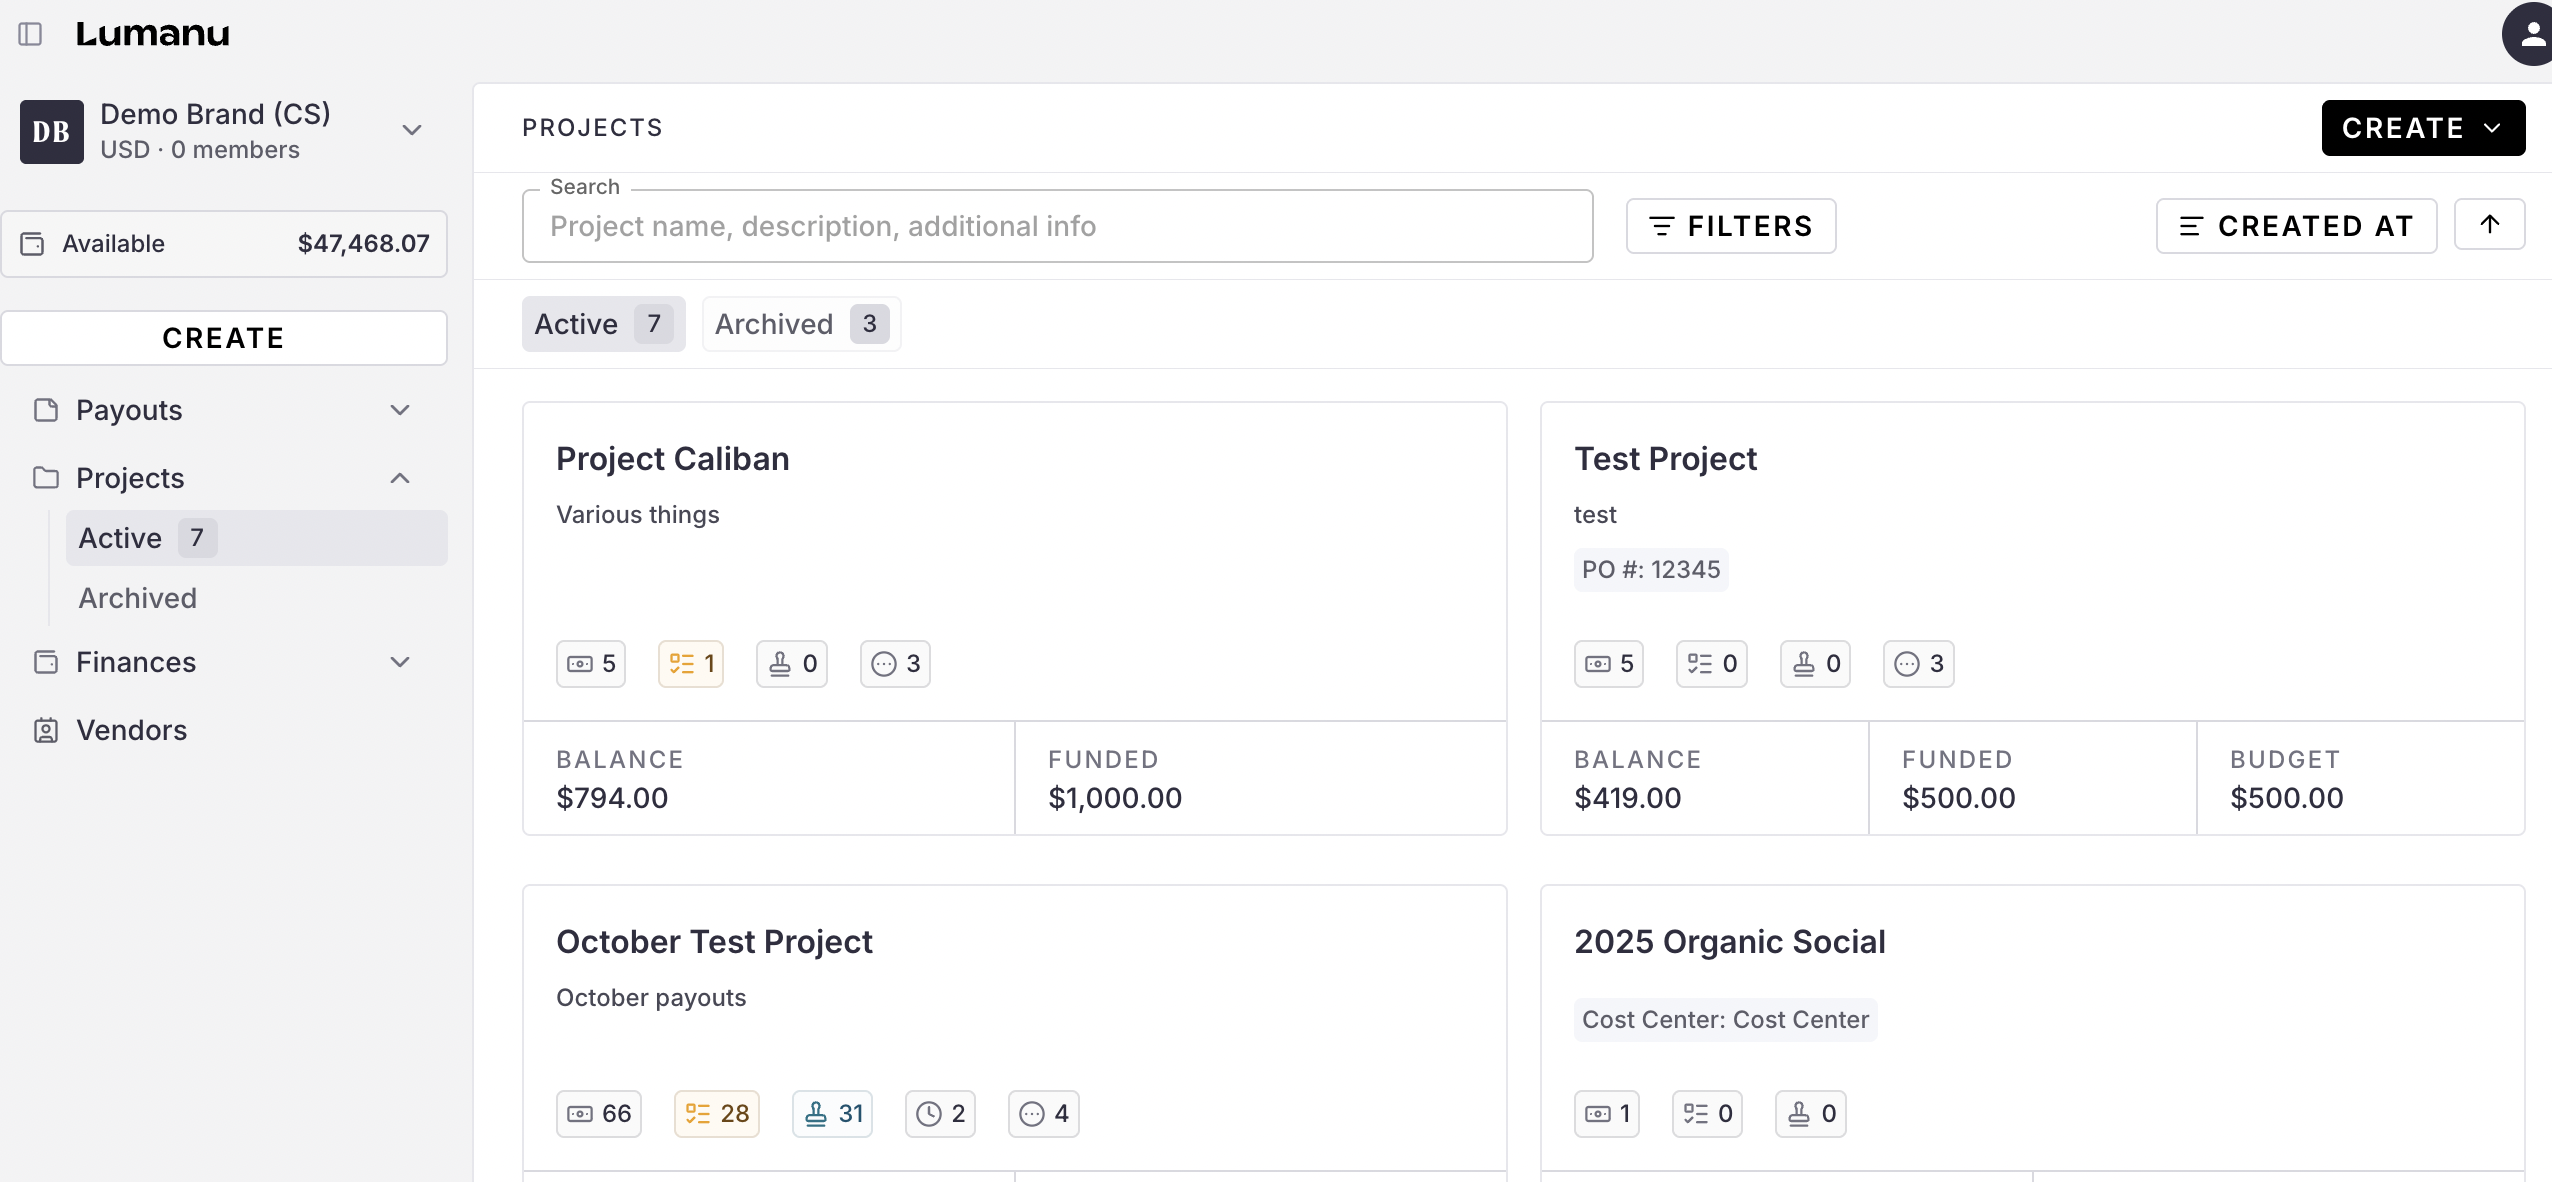Collapse the Projects sidebar section
This screenshot has height=1182, width=2552.
(400, 478)
